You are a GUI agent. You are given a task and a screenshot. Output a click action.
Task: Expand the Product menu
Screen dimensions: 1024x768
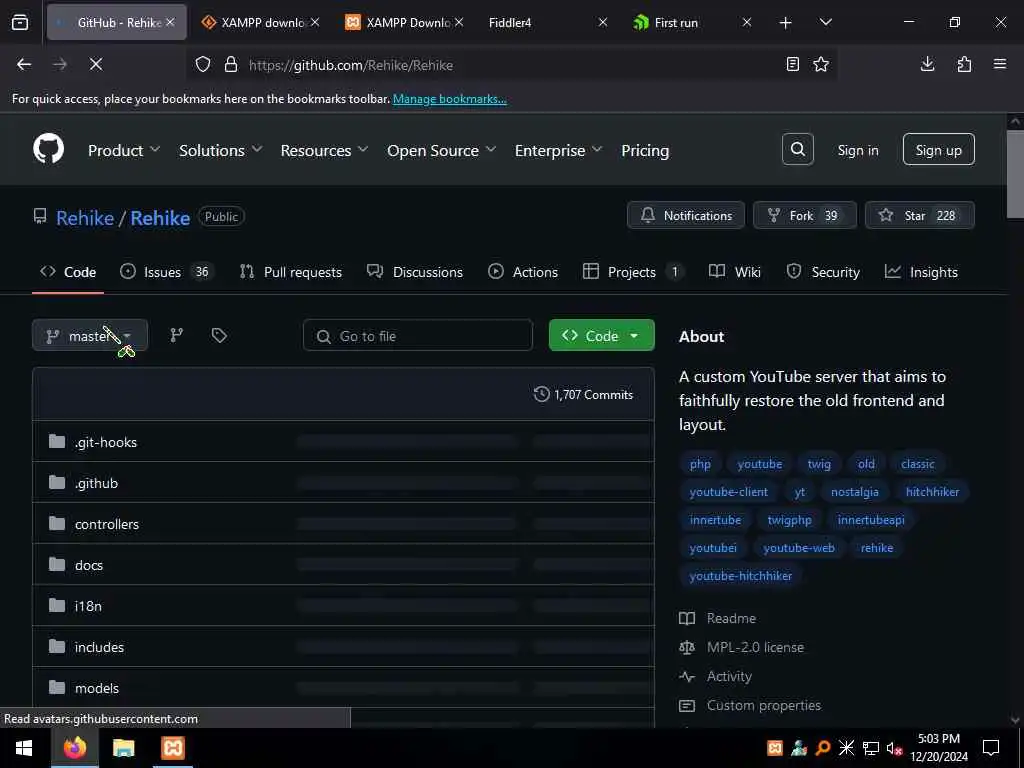[x=123, y=150]
